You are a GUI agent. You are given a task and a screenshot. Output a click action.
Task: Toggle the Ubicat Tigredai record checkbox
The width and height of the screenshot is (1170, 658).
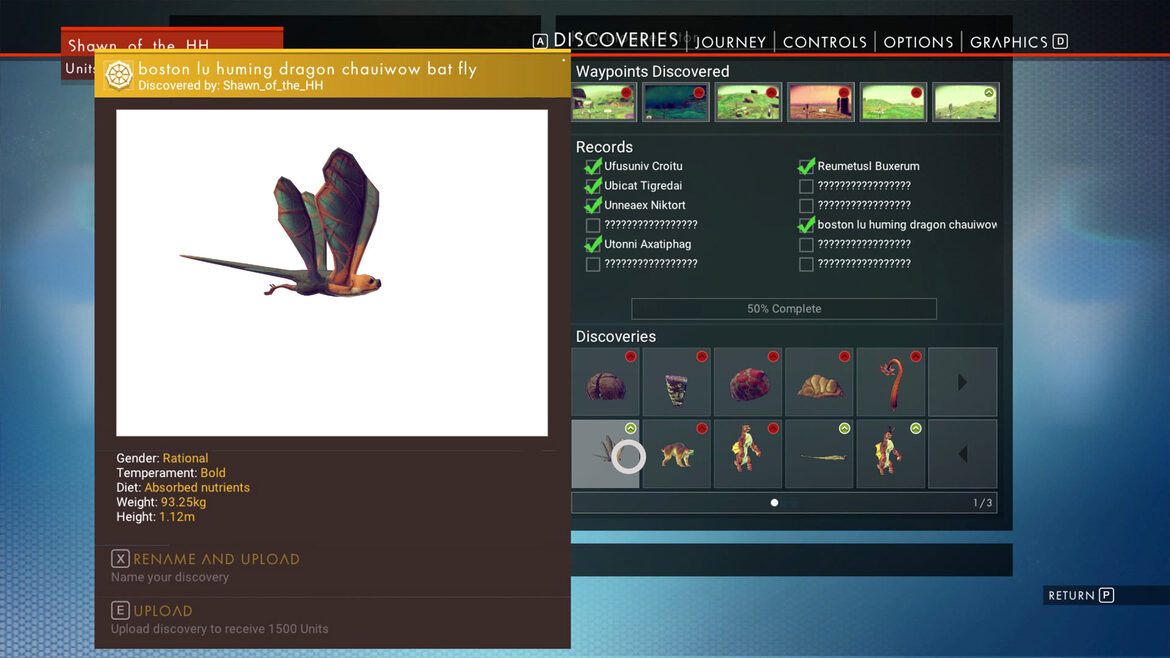click(x=593, y=186)
